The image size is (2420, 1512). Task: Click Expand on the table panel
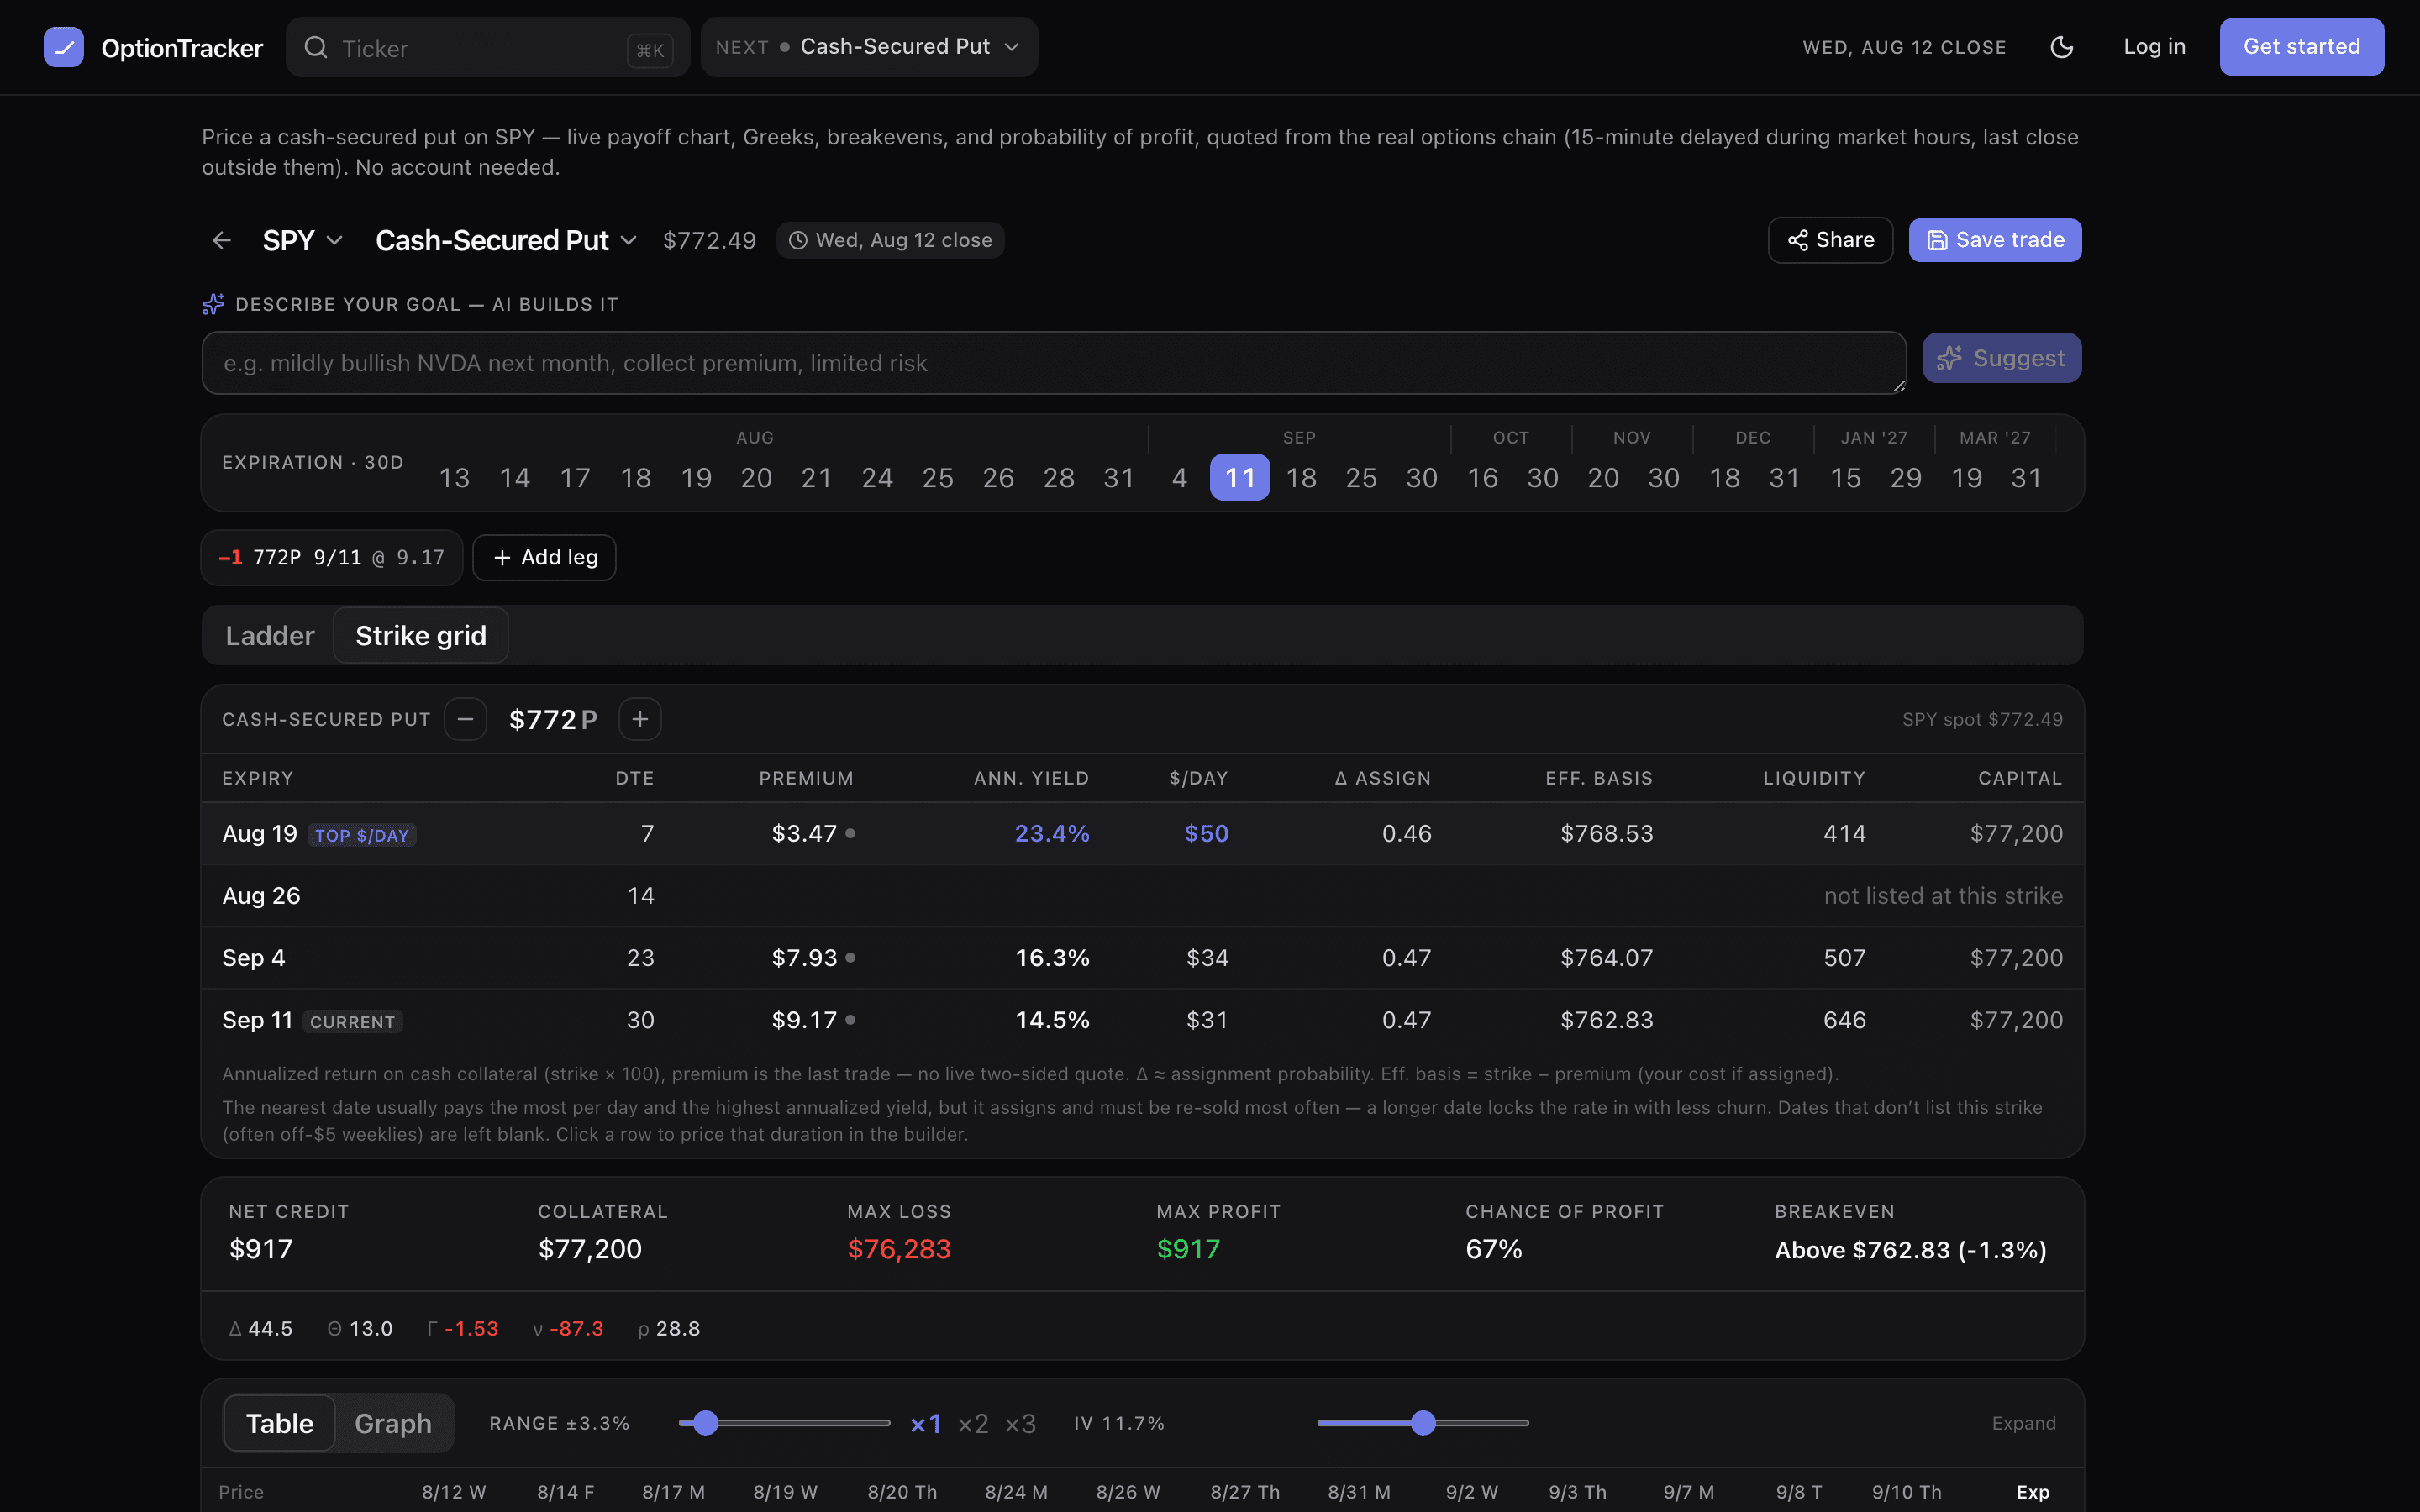tap(2024, 1423)
